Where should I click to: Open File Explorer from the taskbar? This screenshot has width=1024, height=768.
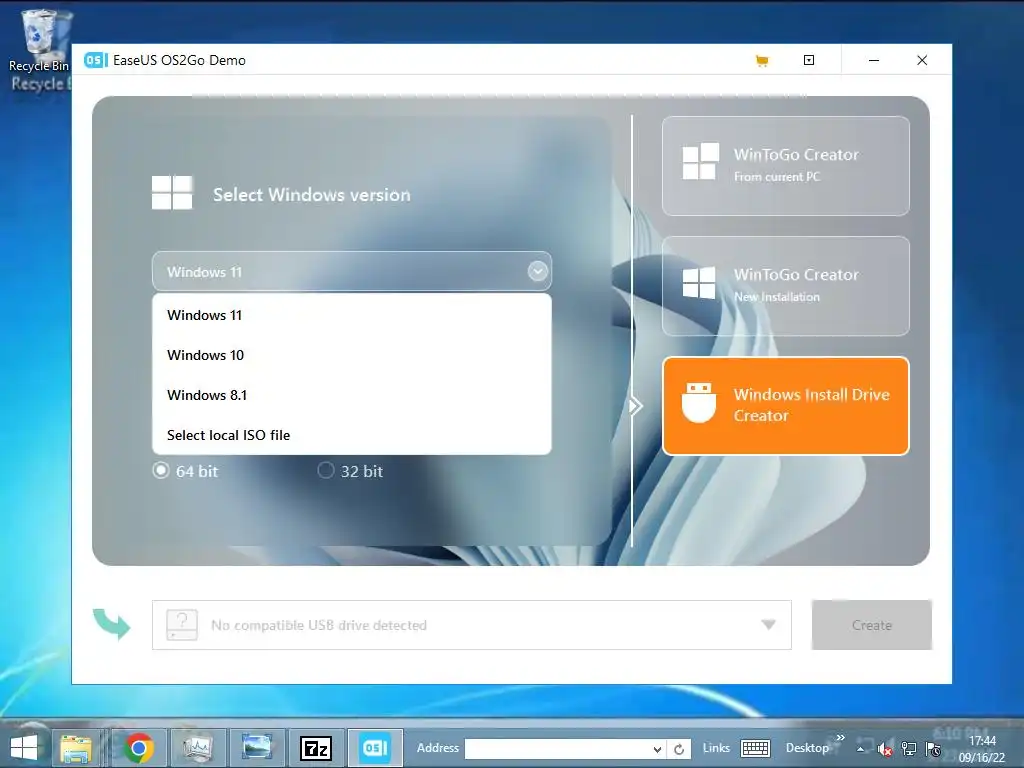coord(76,748)
